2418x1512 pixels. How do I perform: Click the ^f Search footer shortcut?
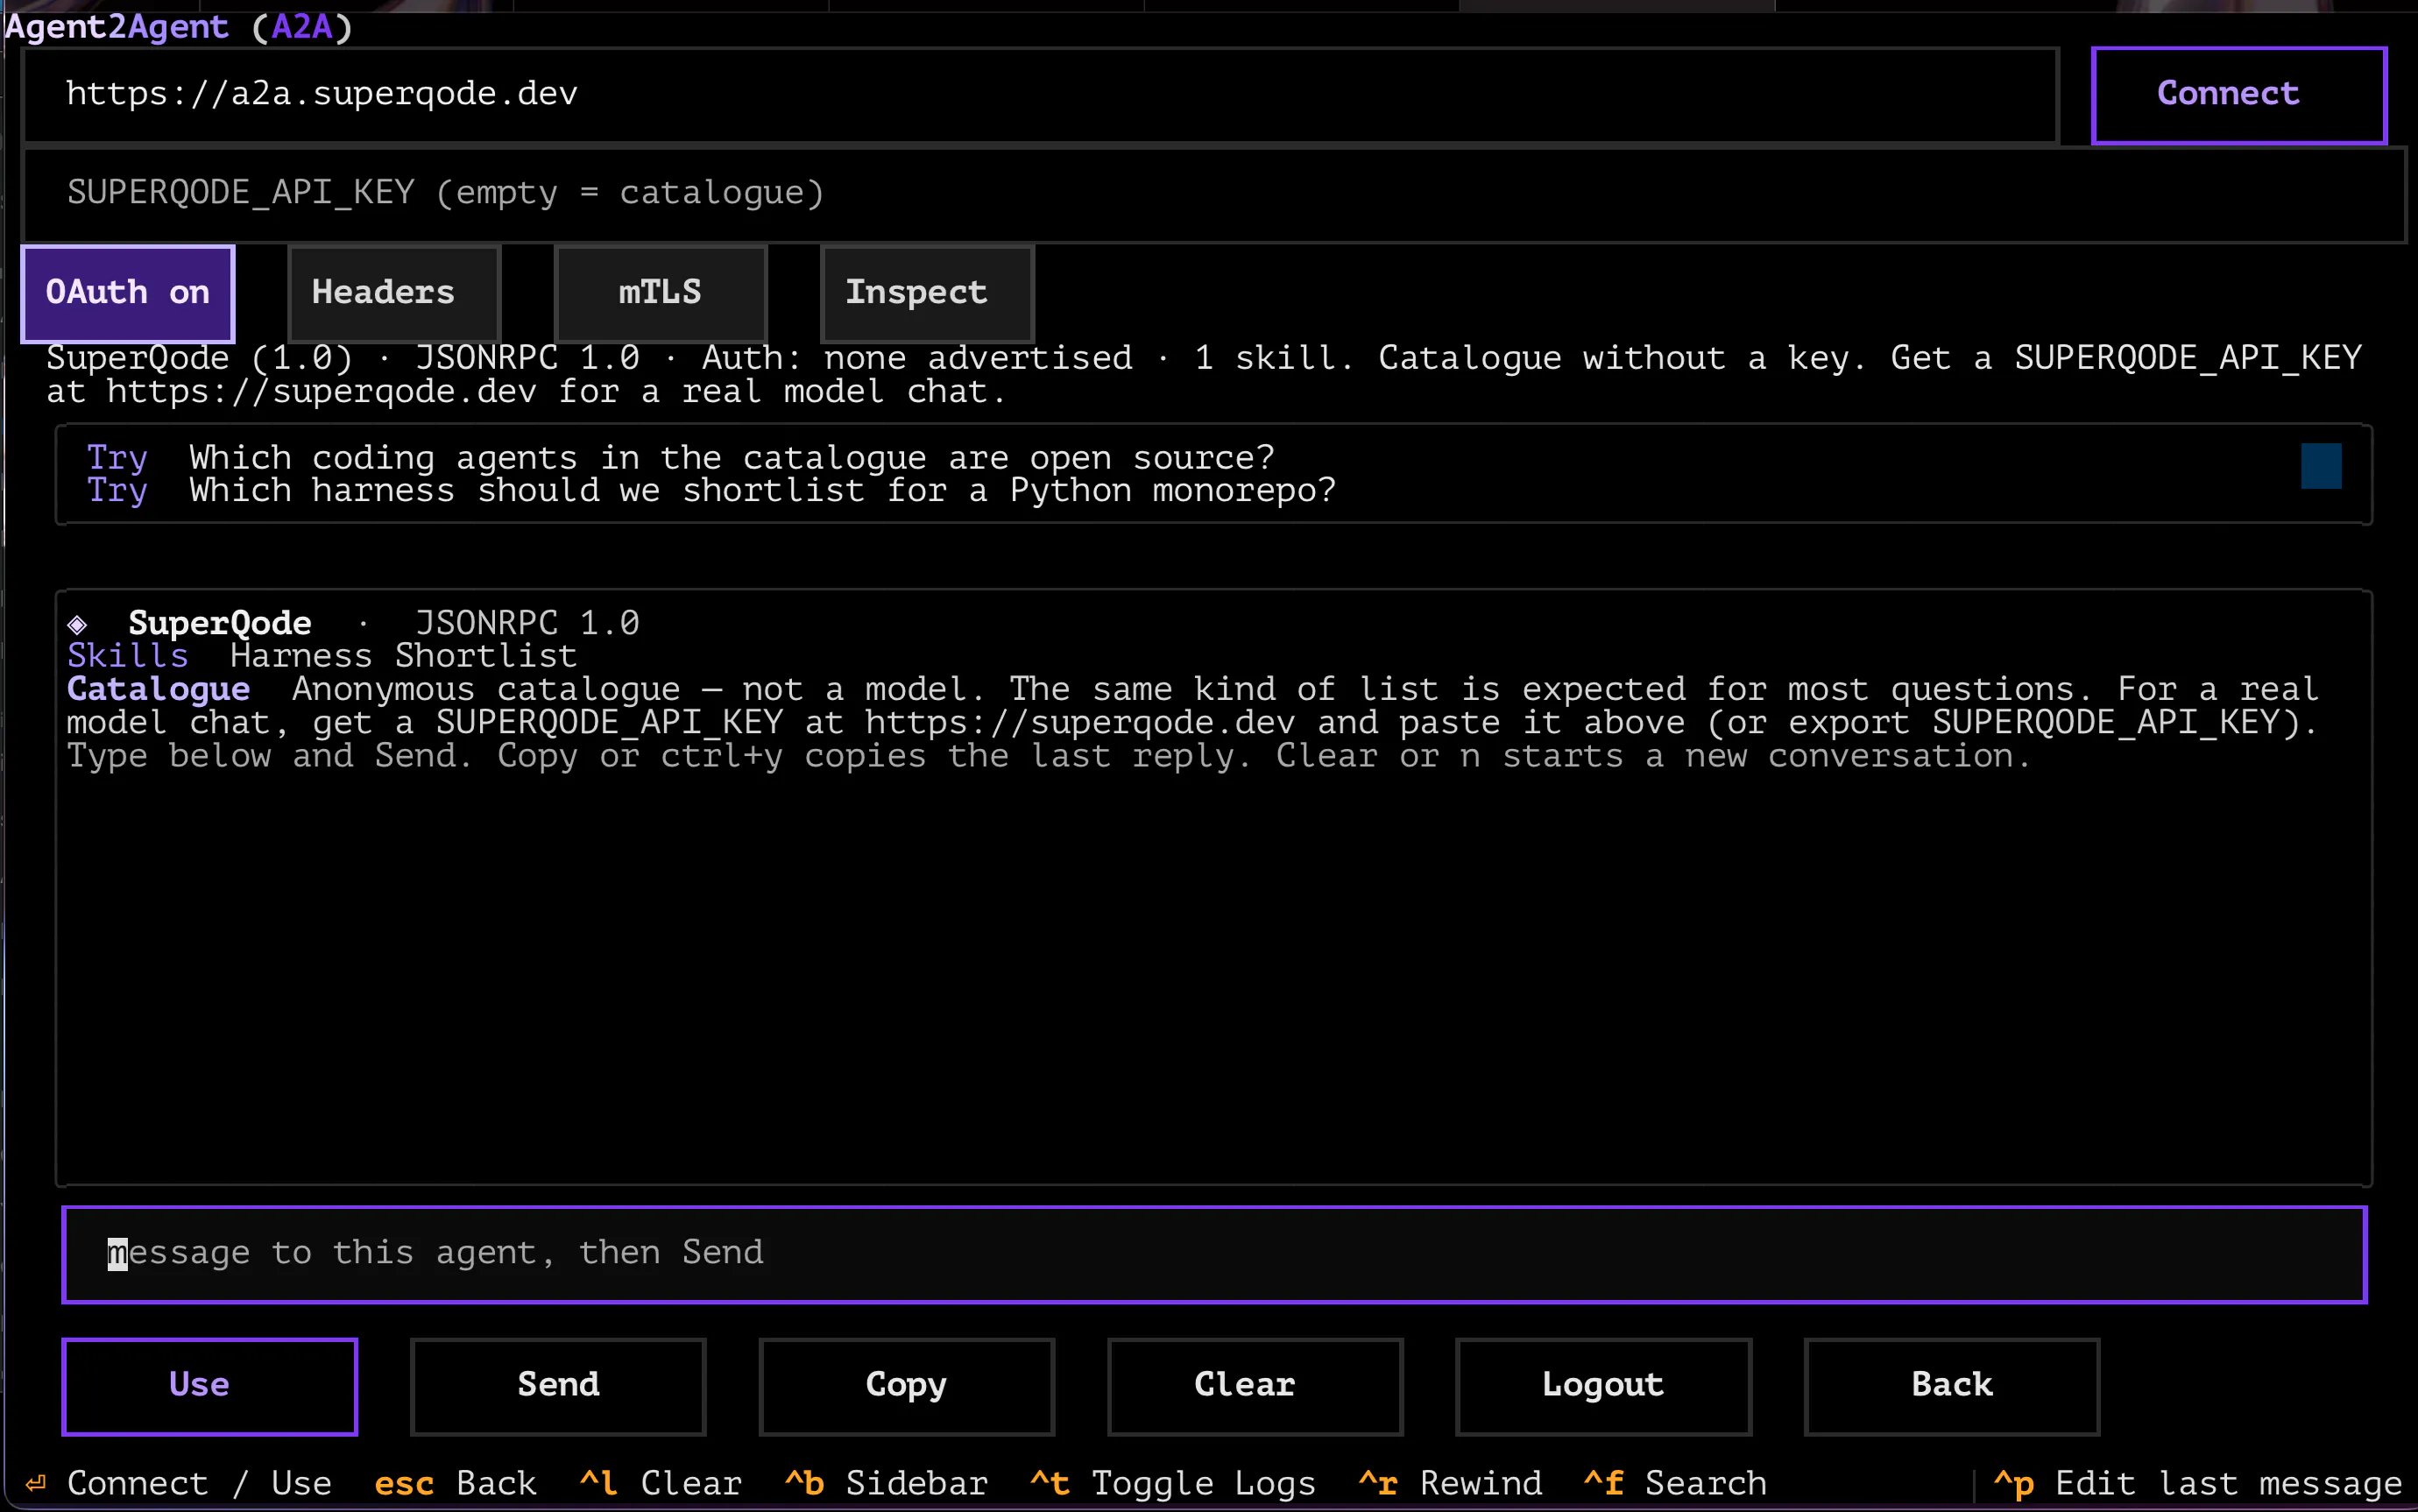click(x=1675, y=1484)
